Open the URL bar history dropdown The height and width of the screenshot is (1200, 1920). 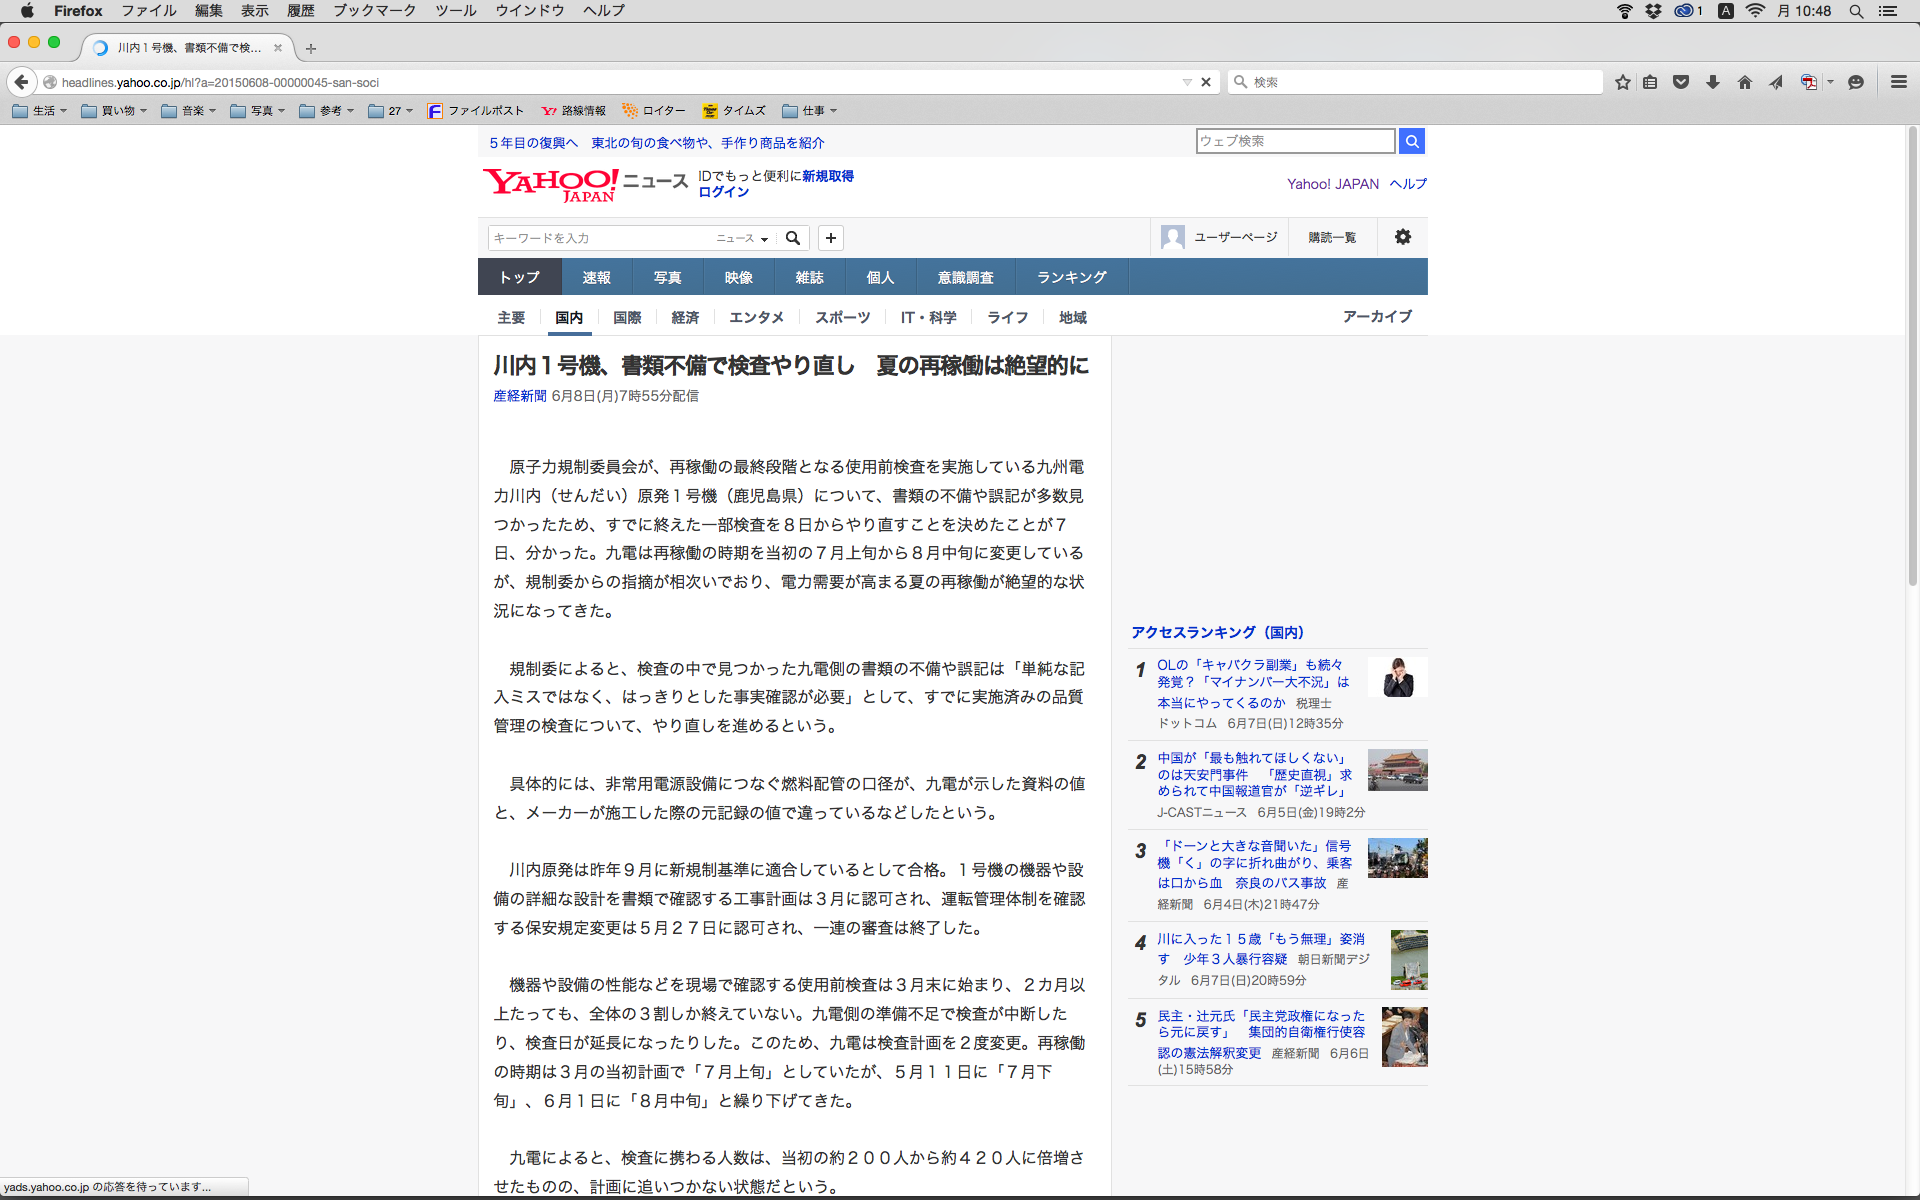pos(1187,82)
